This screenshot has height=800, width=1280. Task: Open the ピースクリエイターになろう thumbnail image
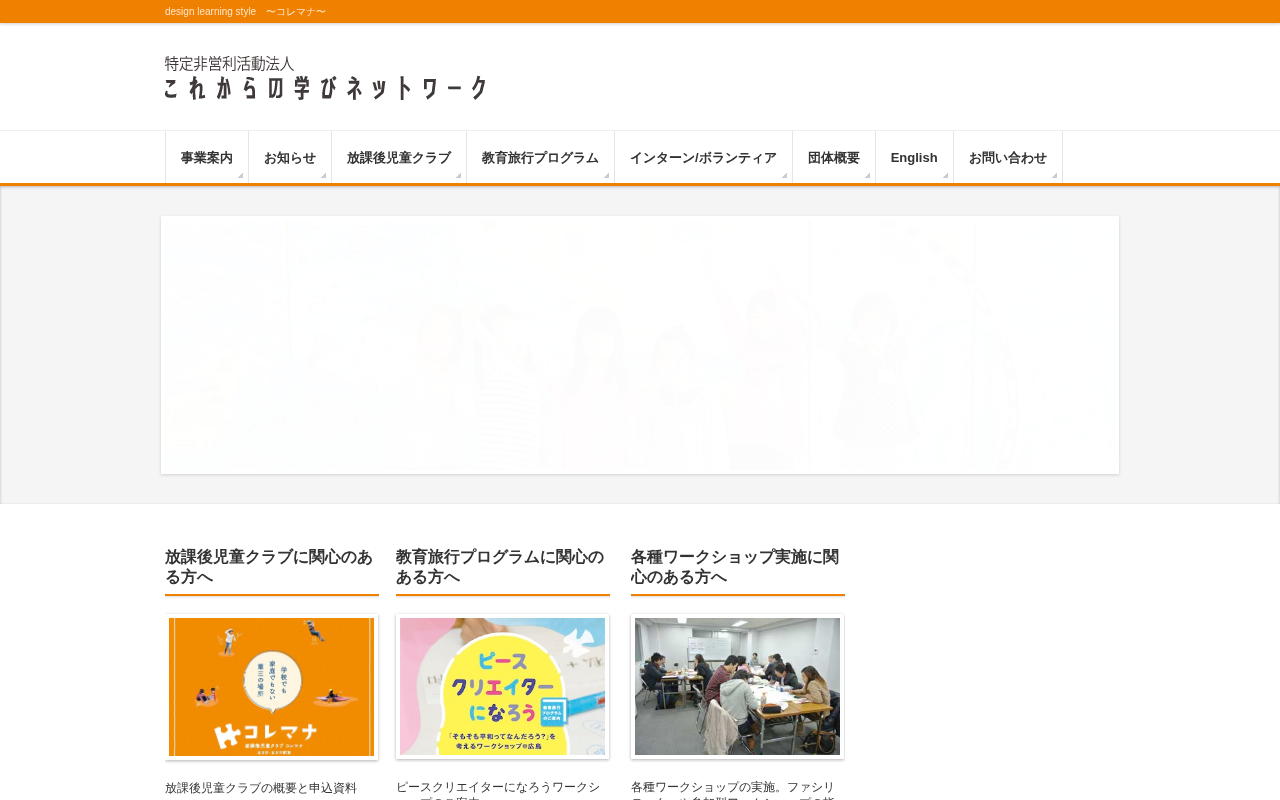point(502,687)
